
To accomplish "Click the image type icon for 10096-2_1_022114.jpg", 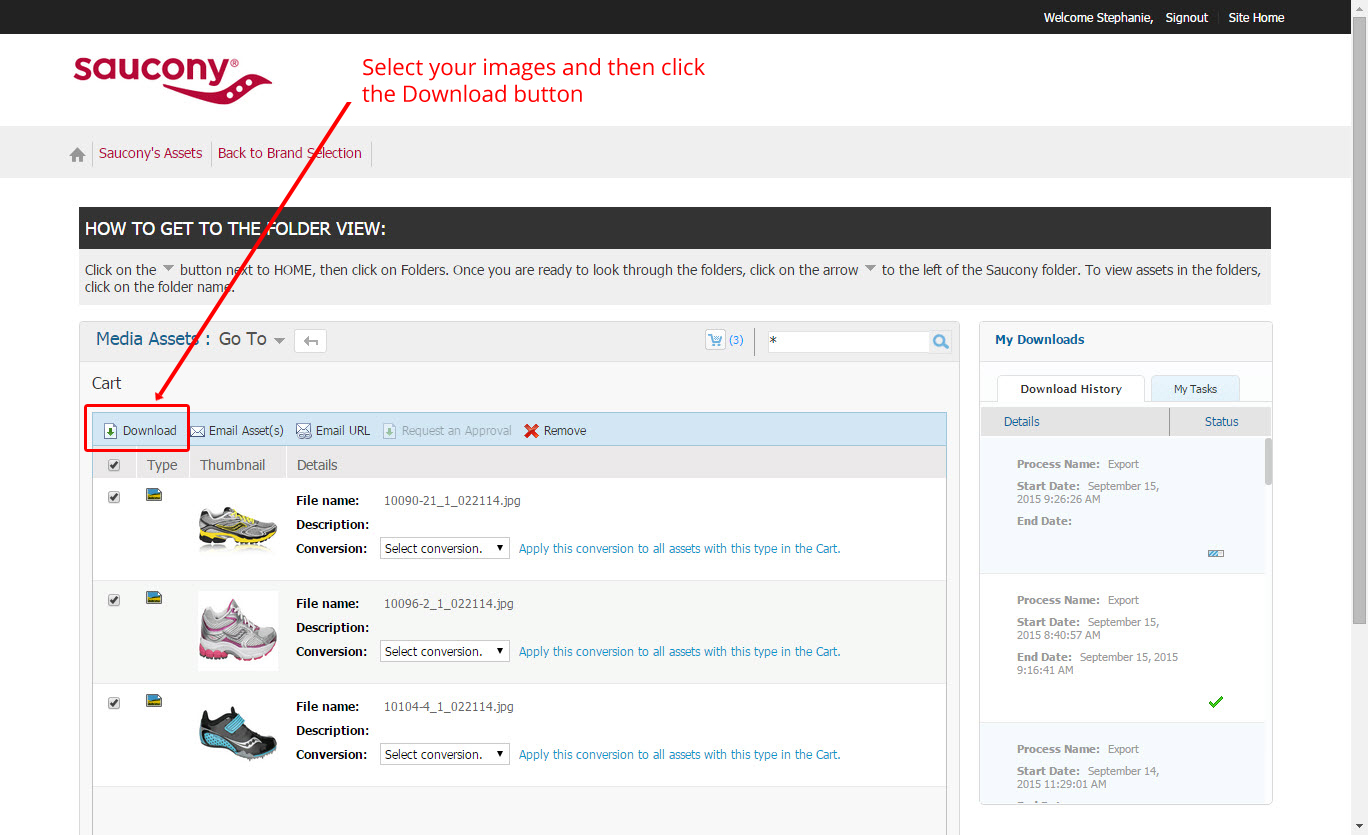I will tap(154, 597).
